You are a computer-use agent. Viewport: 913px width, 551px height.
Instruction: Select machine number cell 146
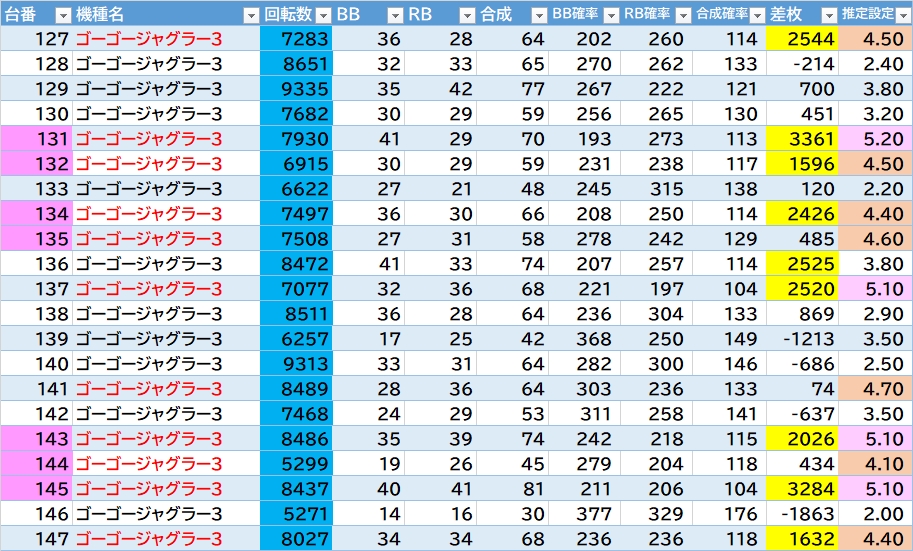click(x=36, y=514)
